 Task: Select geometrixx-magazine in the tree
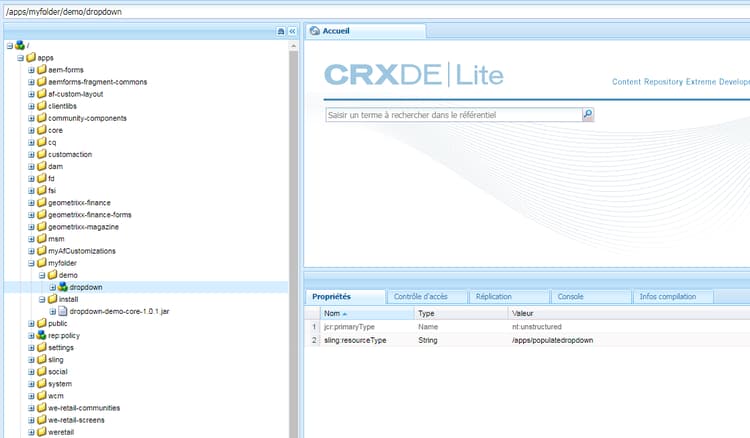[83, 227]
